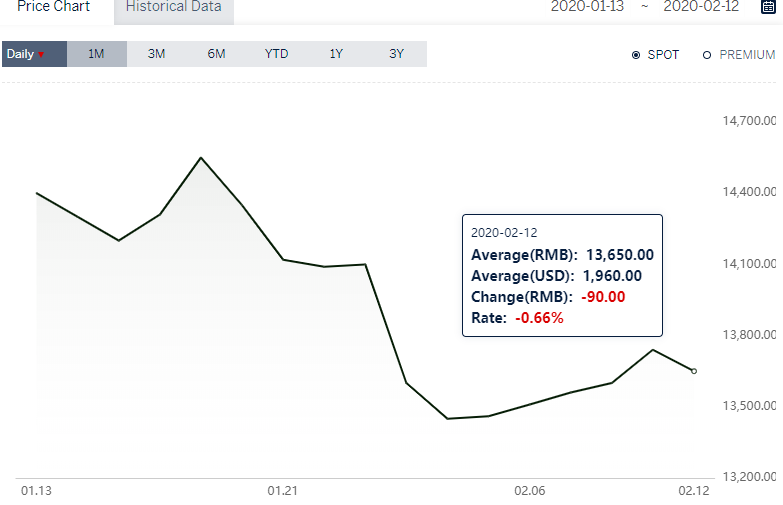Select the PREMIUM radio button
This screenshot has width=783, height=505.
[707, 55]
